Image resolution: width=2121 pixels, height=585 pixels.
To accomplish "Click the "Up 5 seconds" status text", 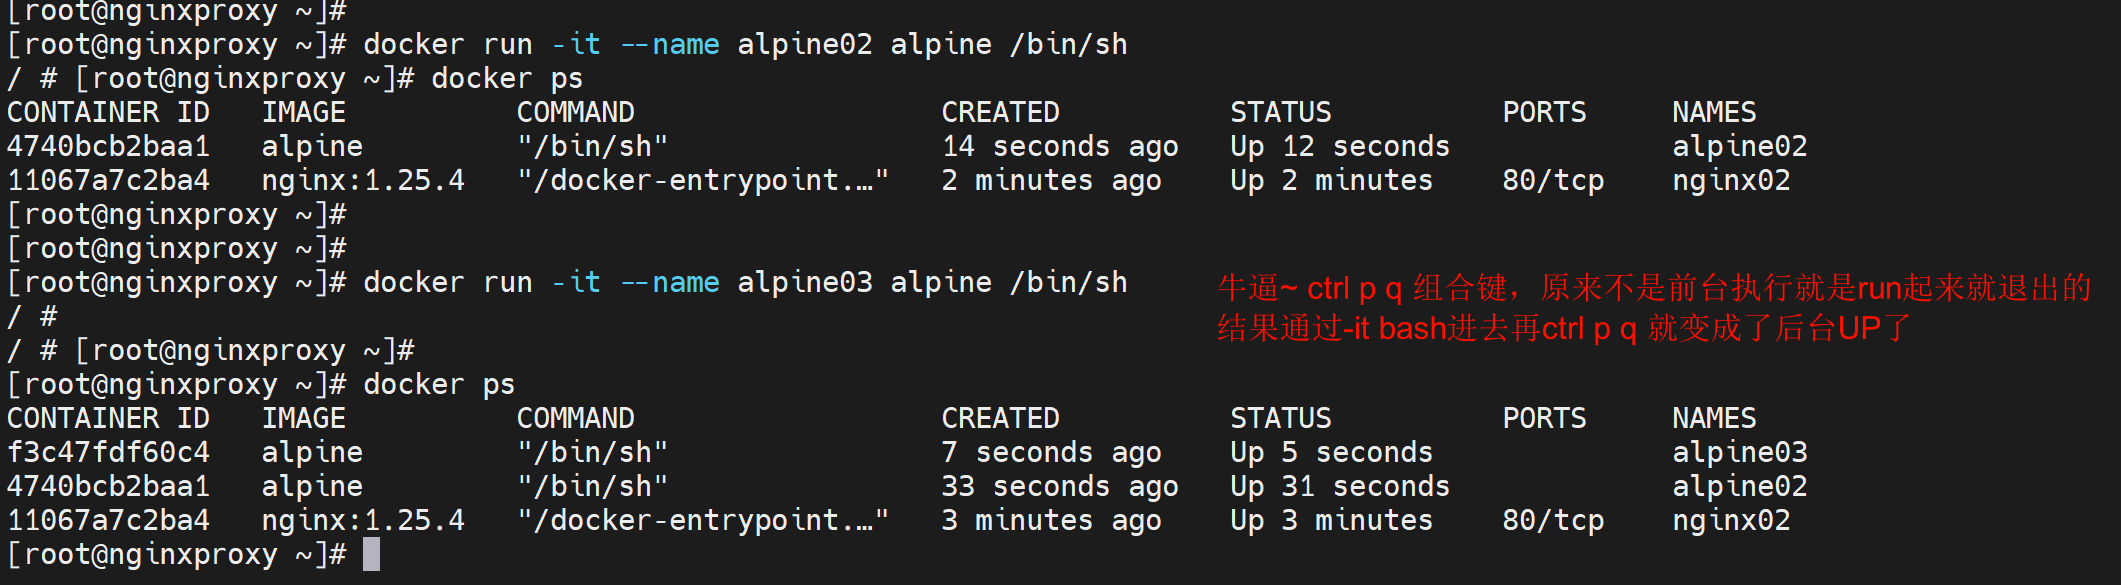I will (x=1331, y=452).
